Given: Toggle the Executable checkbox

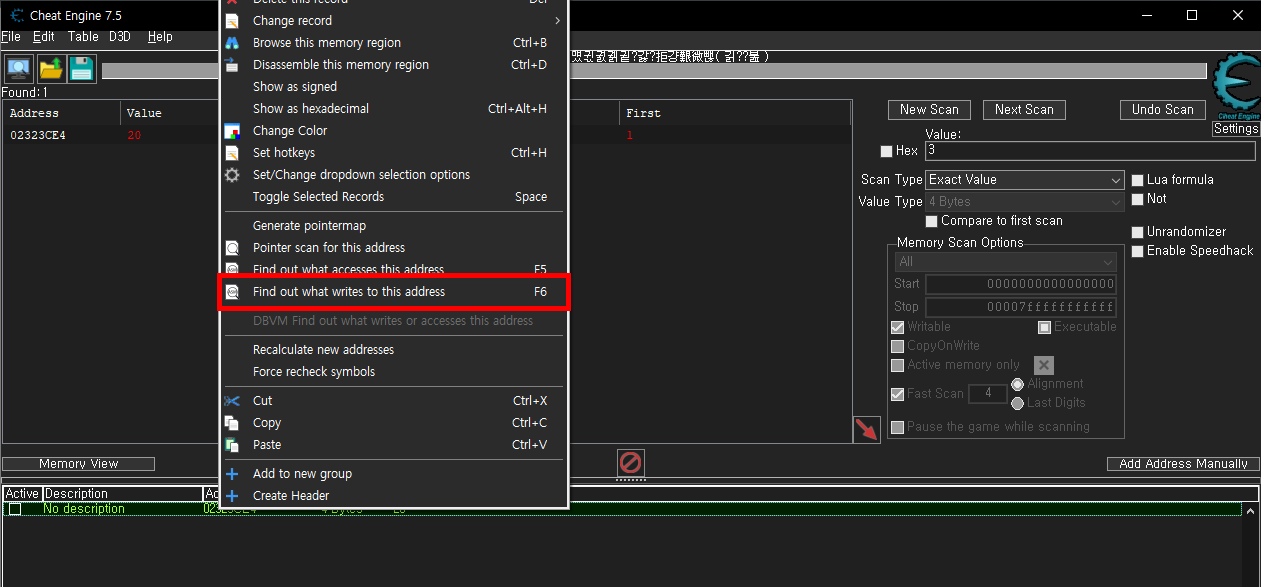Looking at the screenshot, I should coord(1044,327).
